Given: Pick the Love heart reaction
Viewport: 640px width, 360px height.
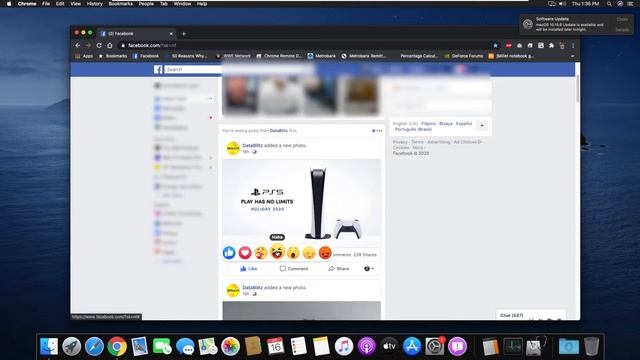Looking at the screenshot, I should [245, 253].
